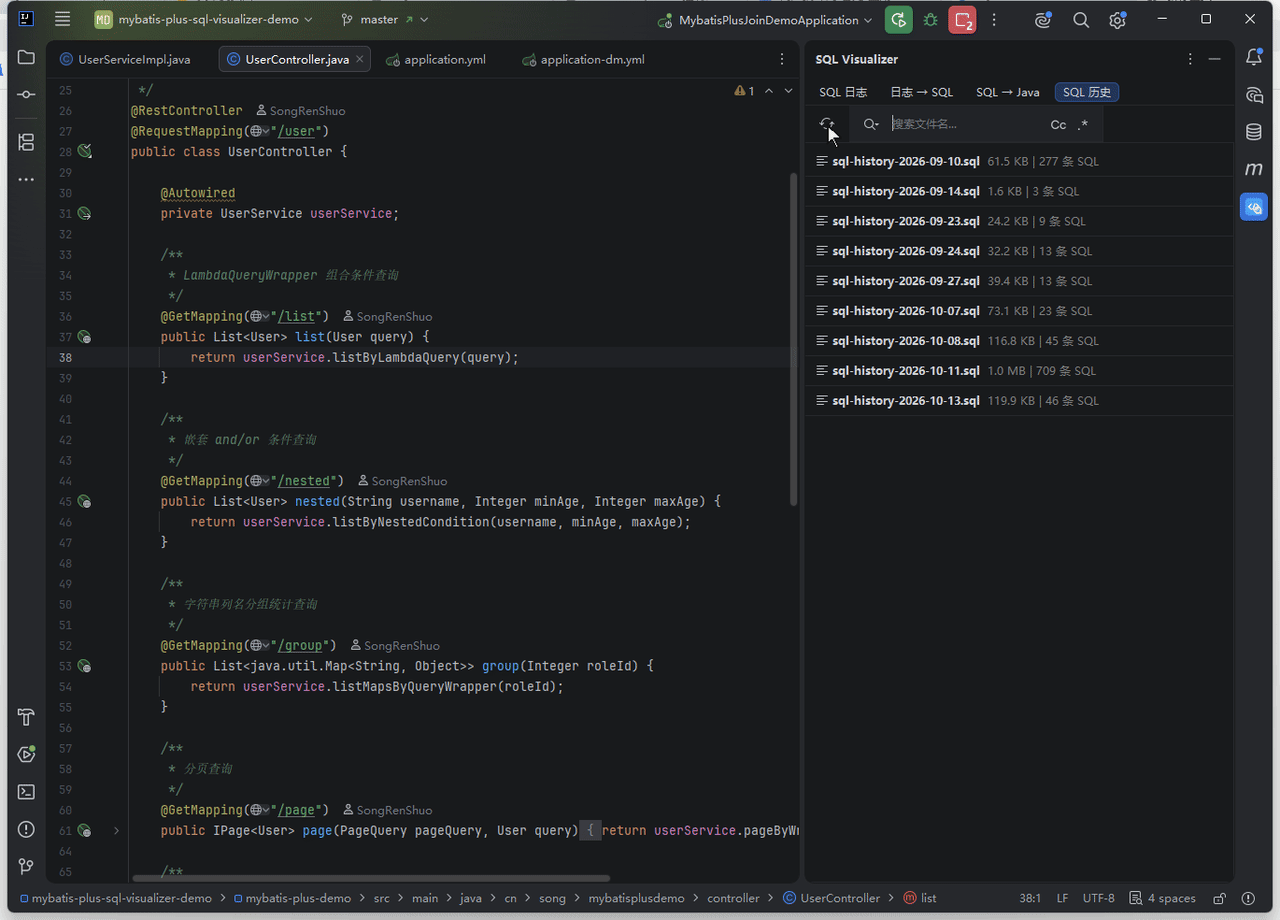The height and width of the screenshot is (920, 1280).
Task: Open the Git tool window
Action: click(x=26, y=866)
